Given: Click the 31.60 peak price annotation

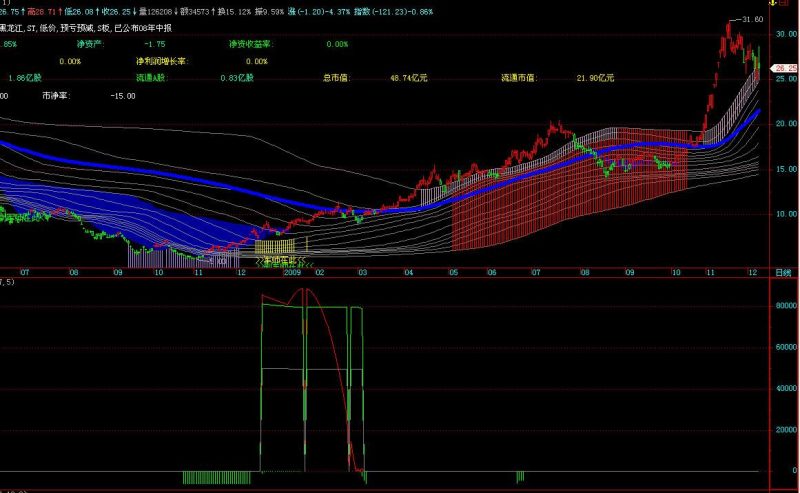Looking at the screenshot, I should (x=752, y=19).
